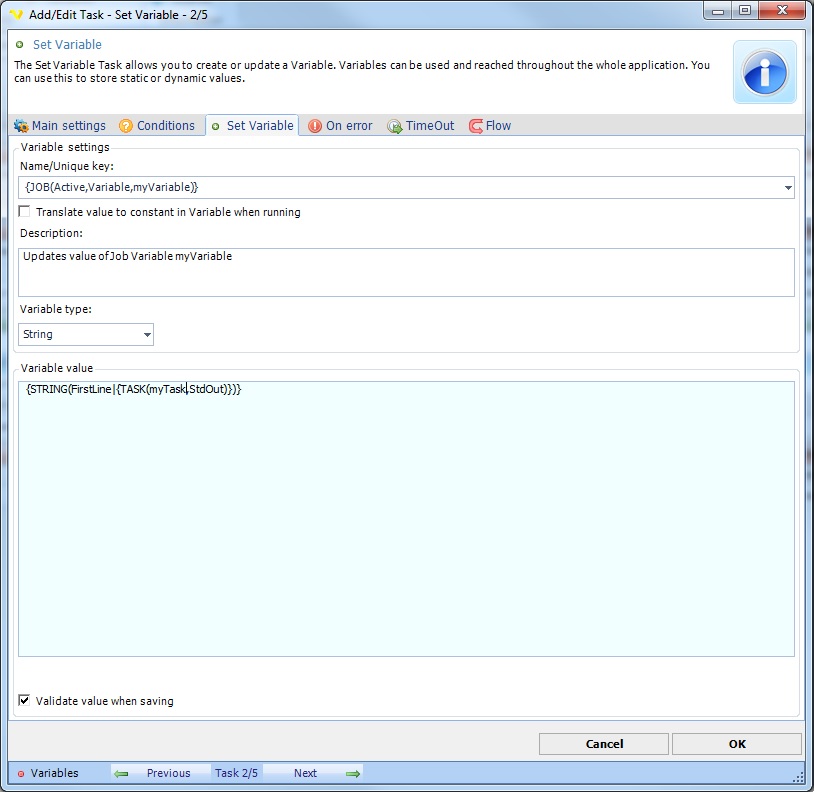
Task: Open the On error tab
Action: tap(348, 126)
